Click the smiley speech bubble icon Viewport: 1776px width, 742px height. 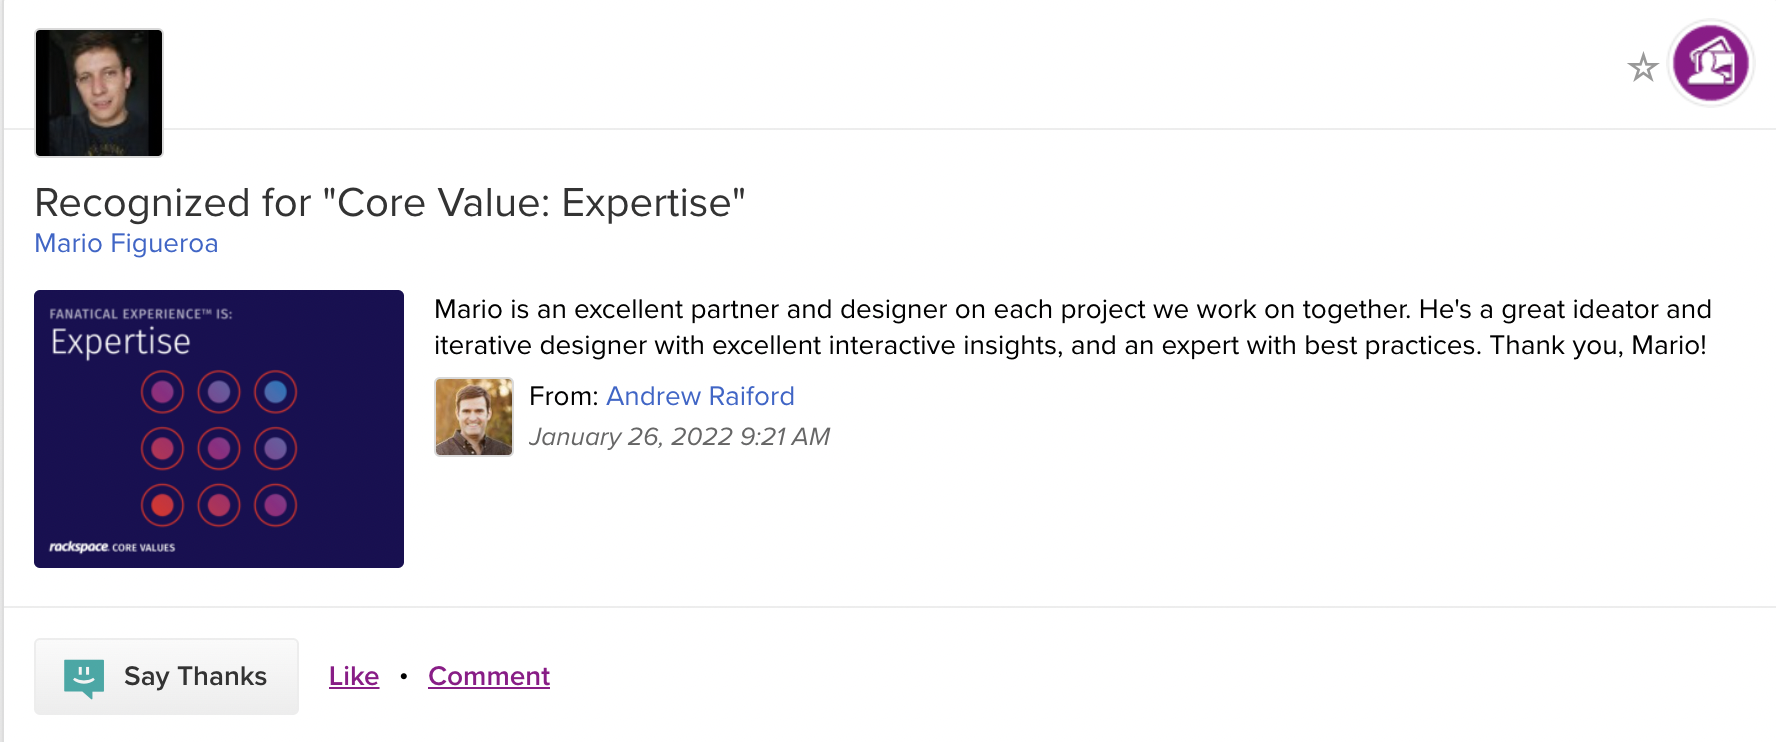click(84, 677)
